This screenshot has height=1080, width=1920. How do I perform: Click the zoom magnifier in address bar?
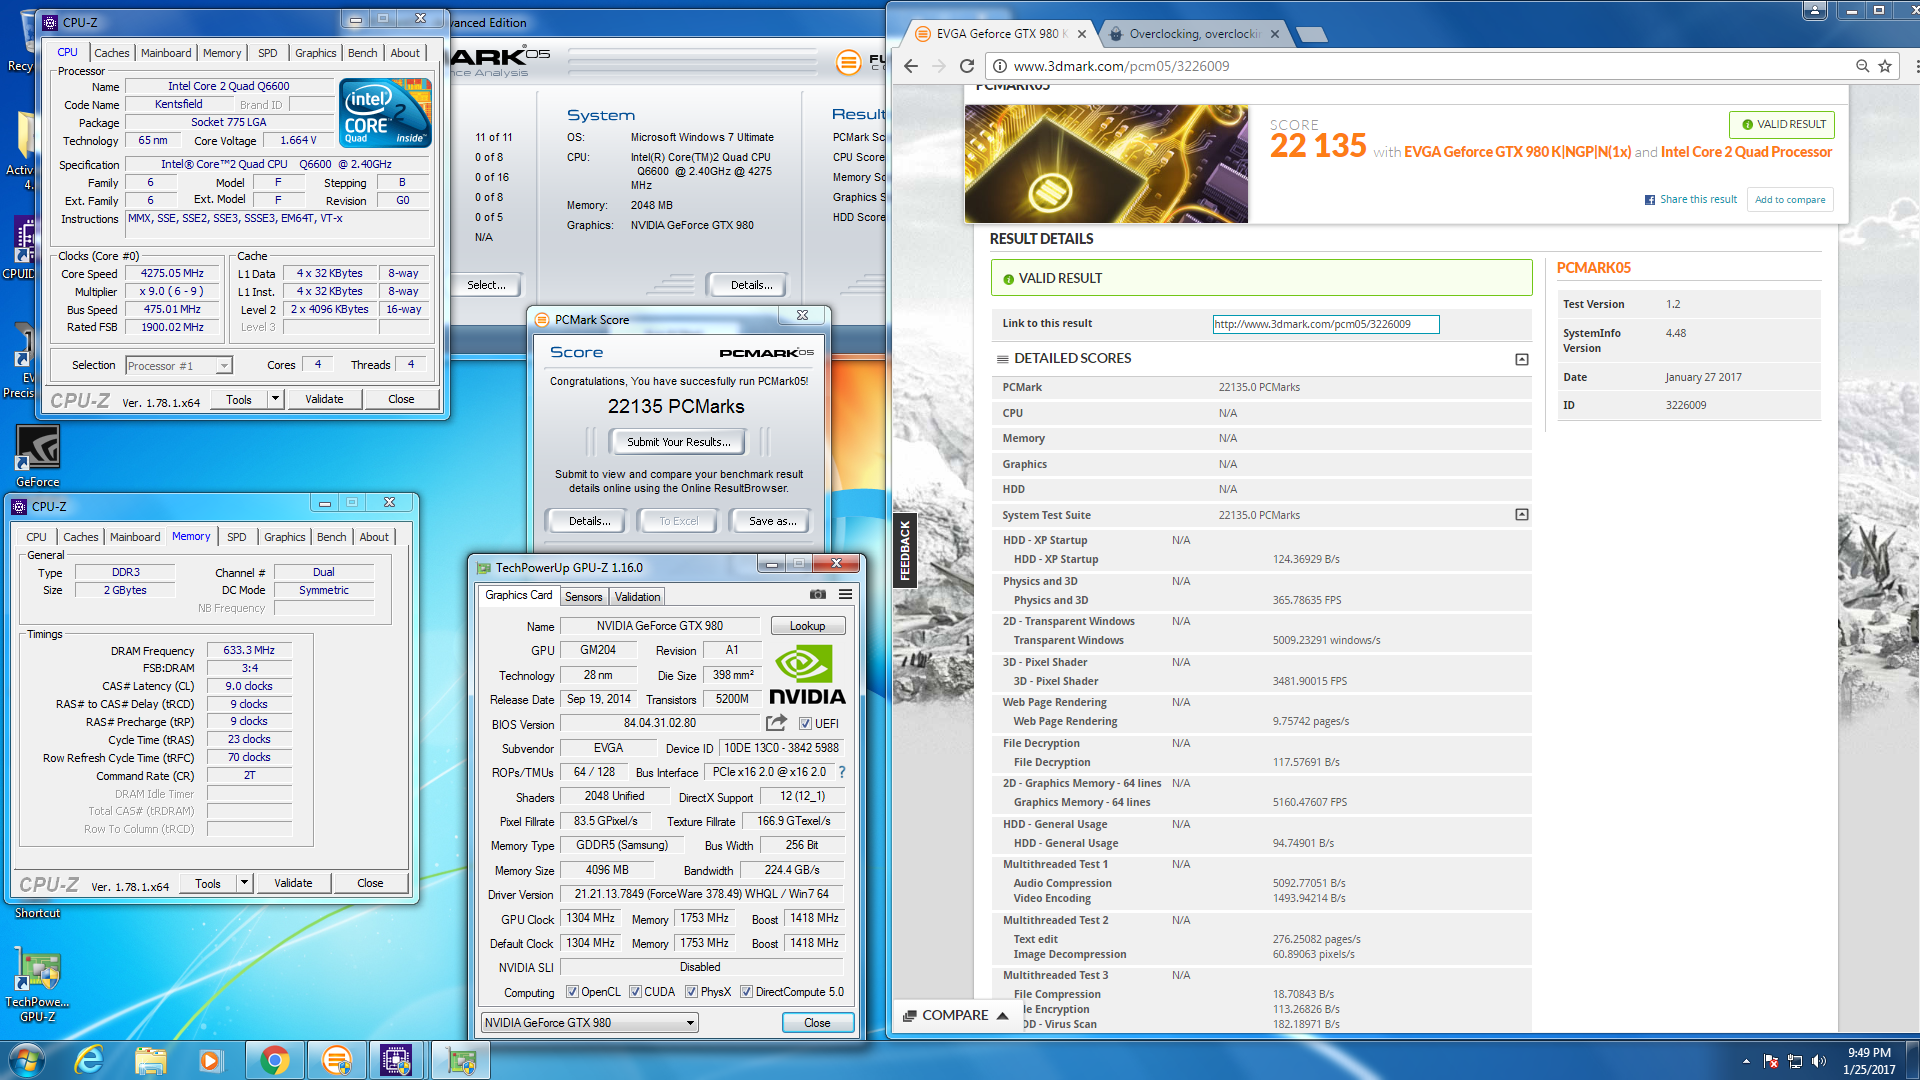tap(1862, 66)
